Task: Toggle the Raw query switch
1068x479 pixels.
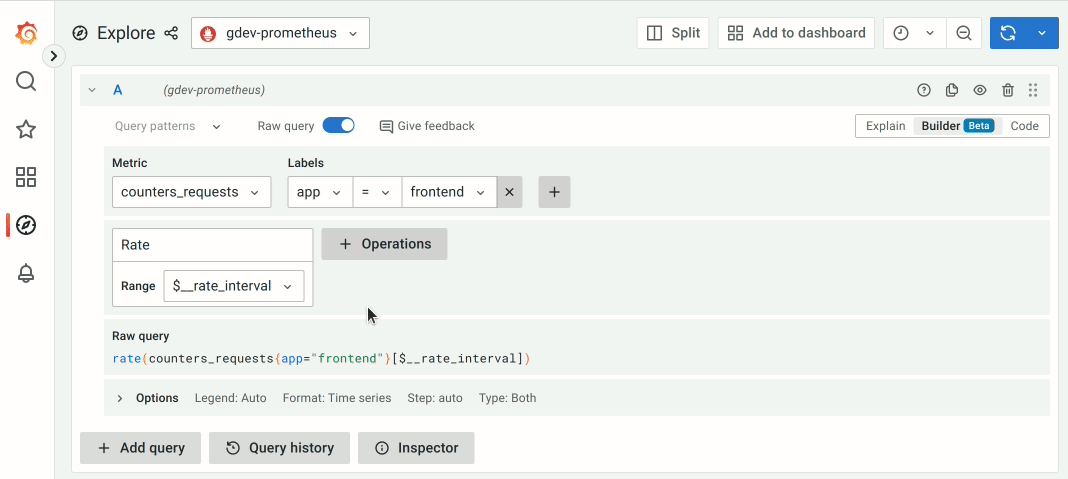Action: pos(338,126)
